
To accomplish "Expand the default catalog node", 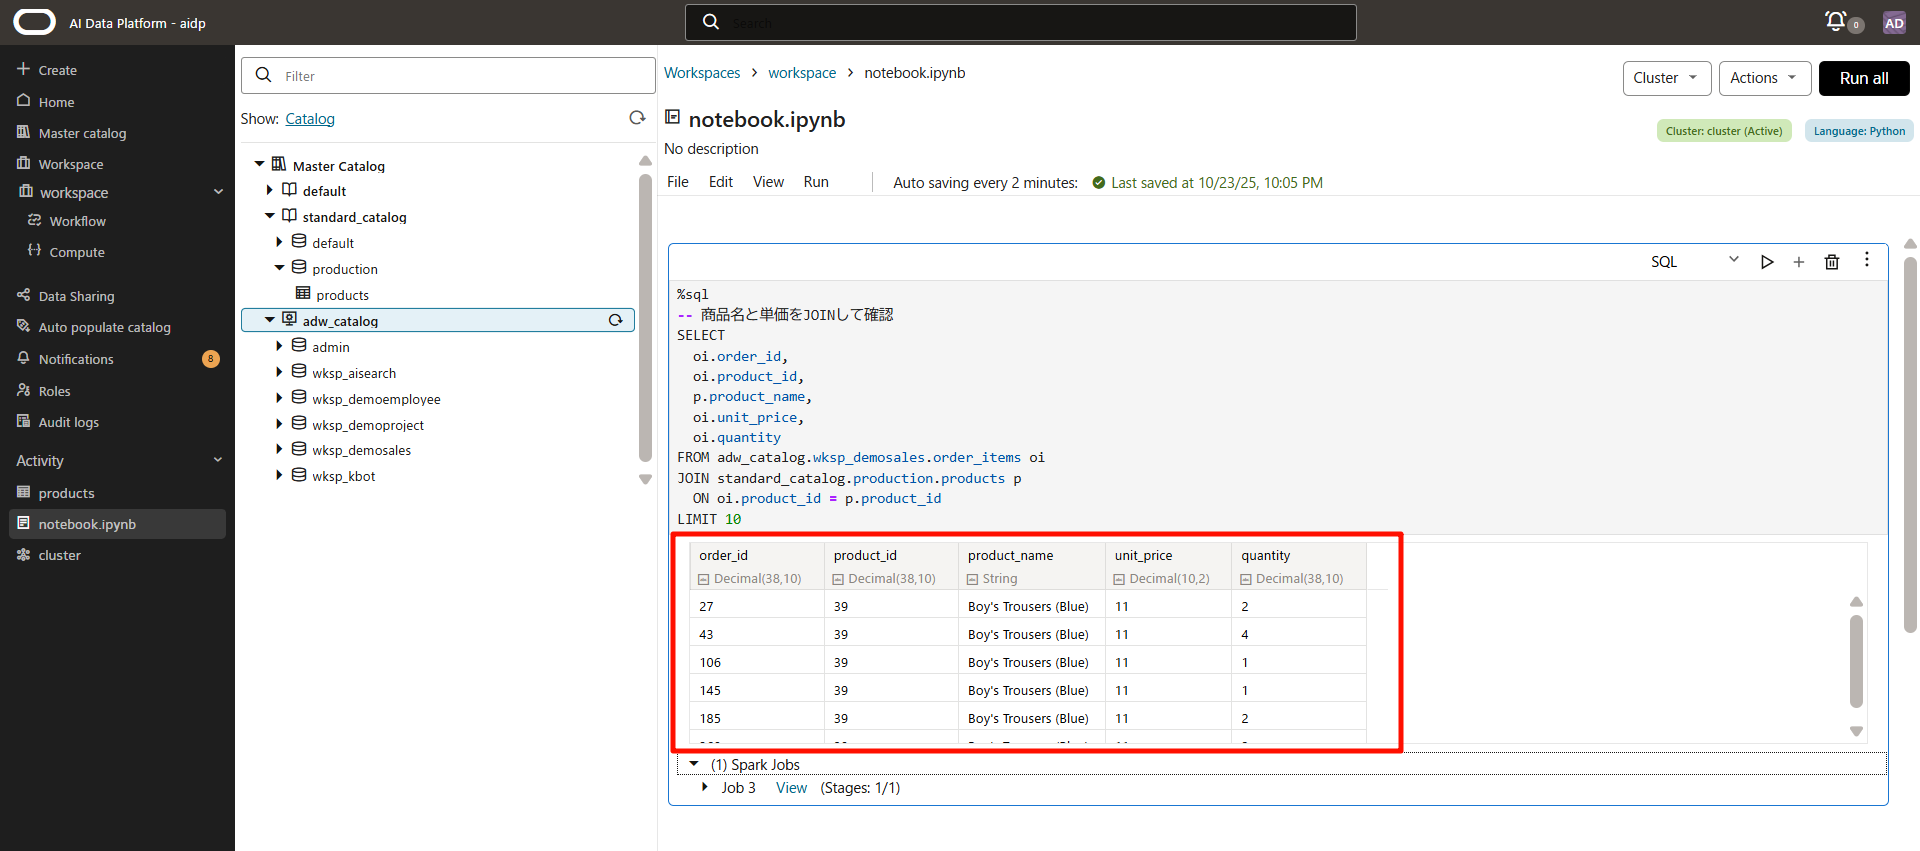I will (x=270, y=190).
